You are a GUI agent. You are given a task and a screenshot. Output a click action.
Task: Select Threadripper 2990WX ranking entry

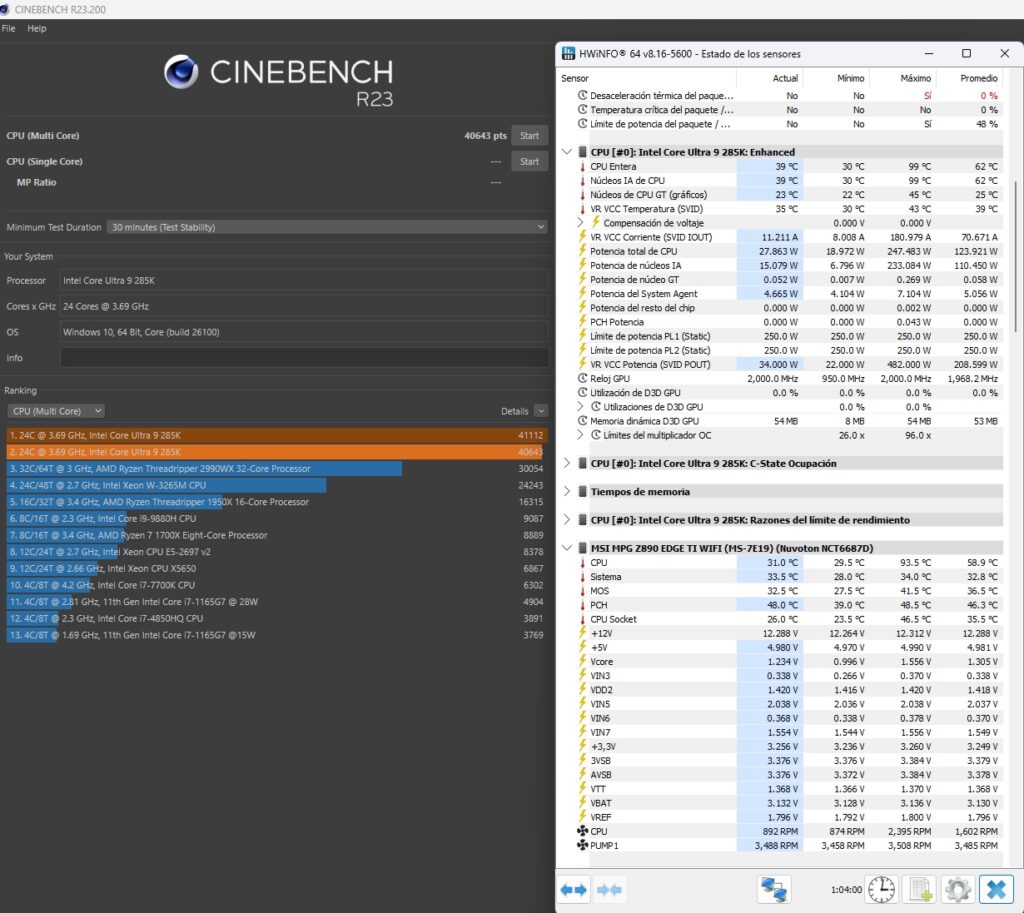(276, 468)
